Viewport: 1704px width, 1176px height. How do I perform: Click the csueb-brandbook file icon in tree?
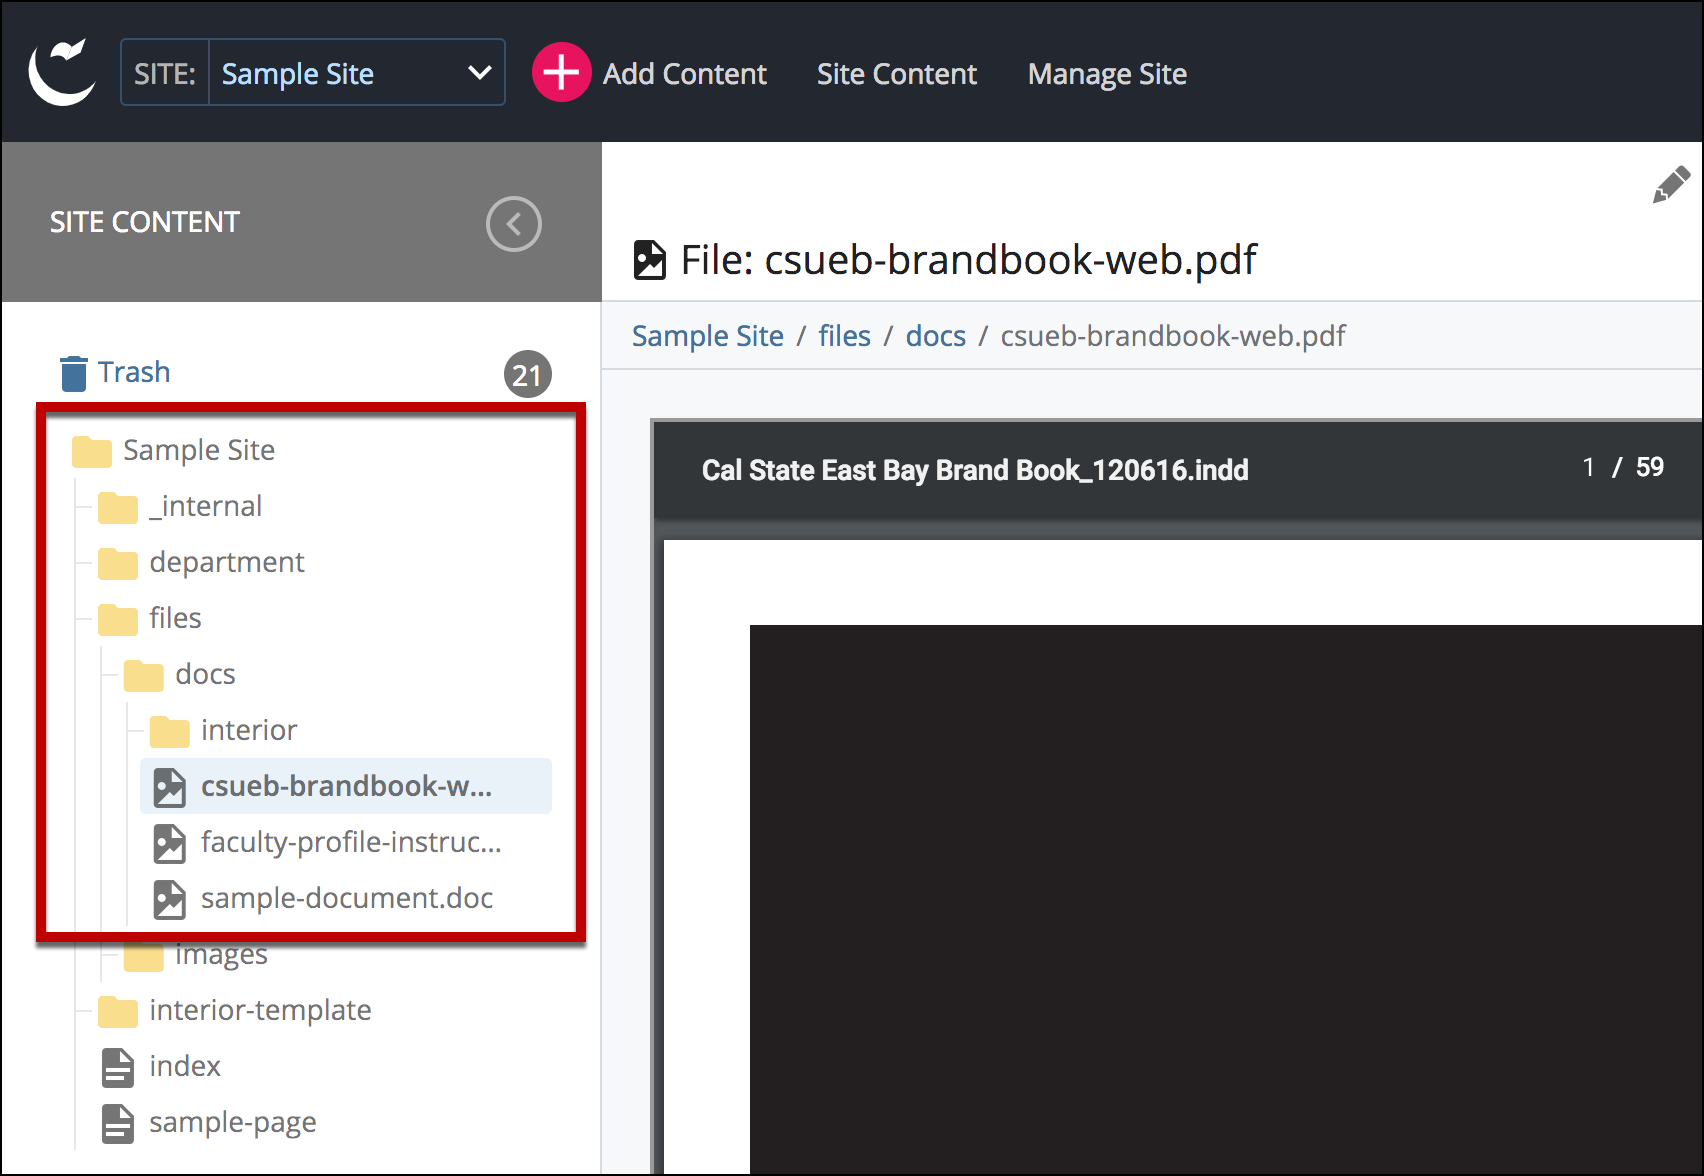point(169,787)
